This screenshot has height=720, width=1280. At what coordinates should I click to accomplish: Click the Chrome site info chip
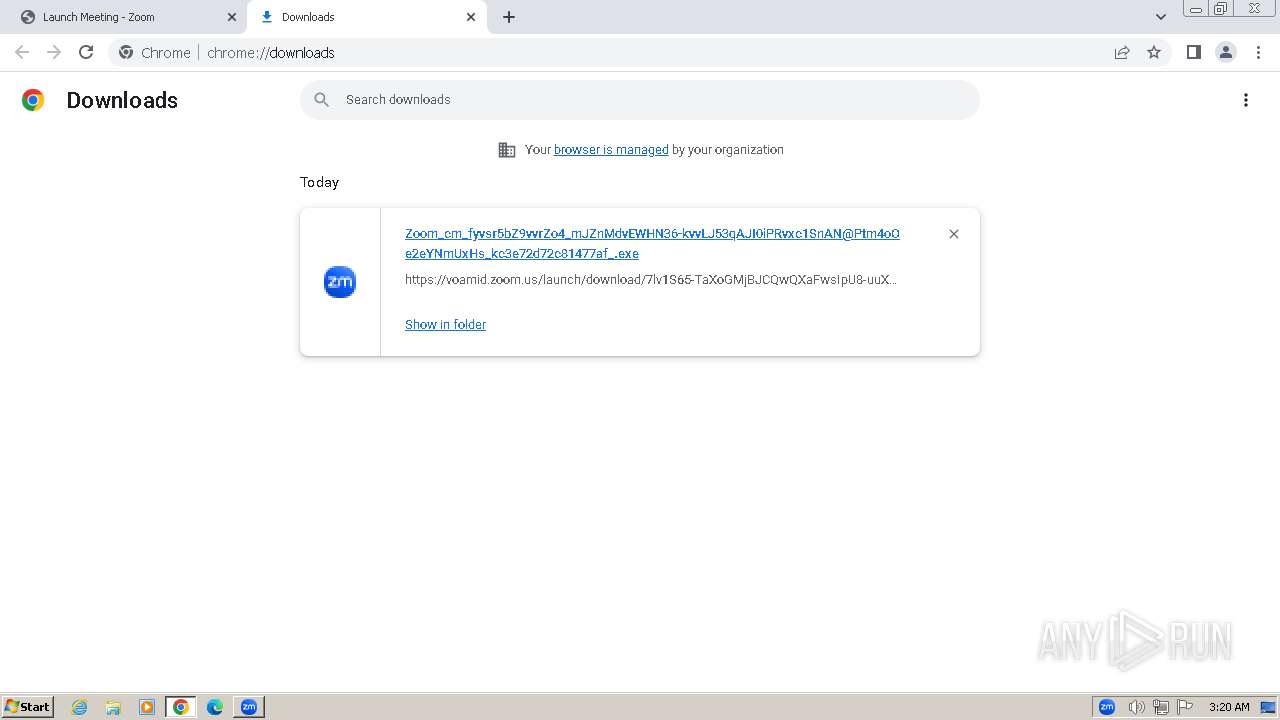tap(155, 52)
